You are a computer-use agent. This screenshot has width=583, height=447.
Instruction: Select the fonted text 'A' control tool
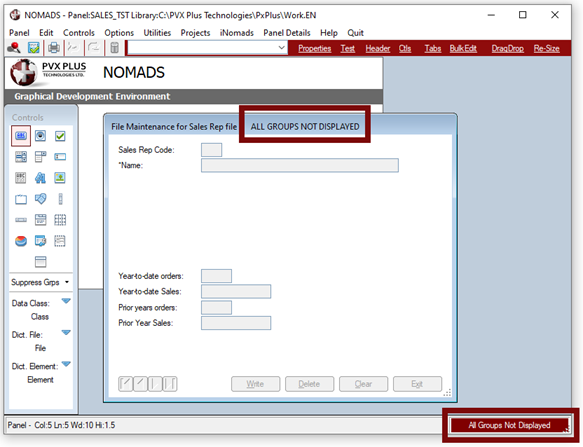click(x=40, y=178)
